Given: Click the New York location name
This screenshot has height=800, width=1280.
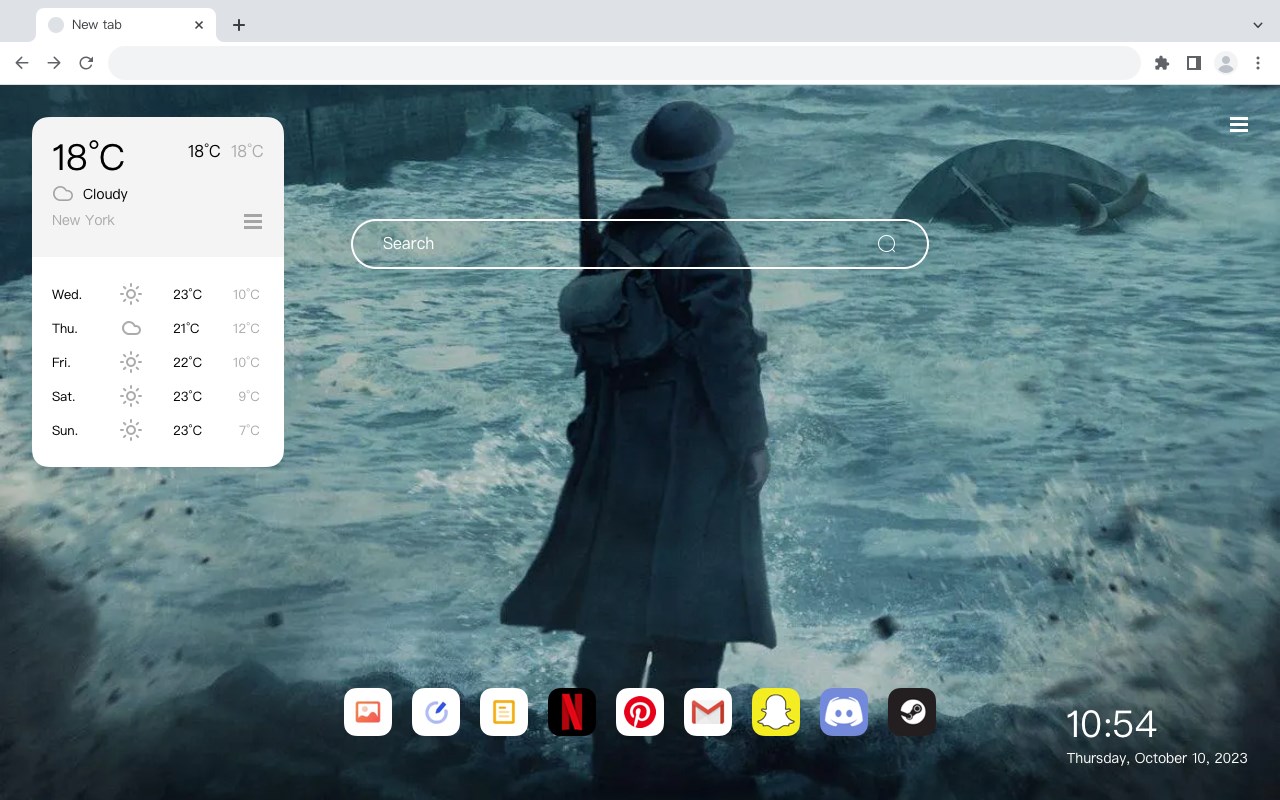Looking at the screenshot, I should 83,220.
